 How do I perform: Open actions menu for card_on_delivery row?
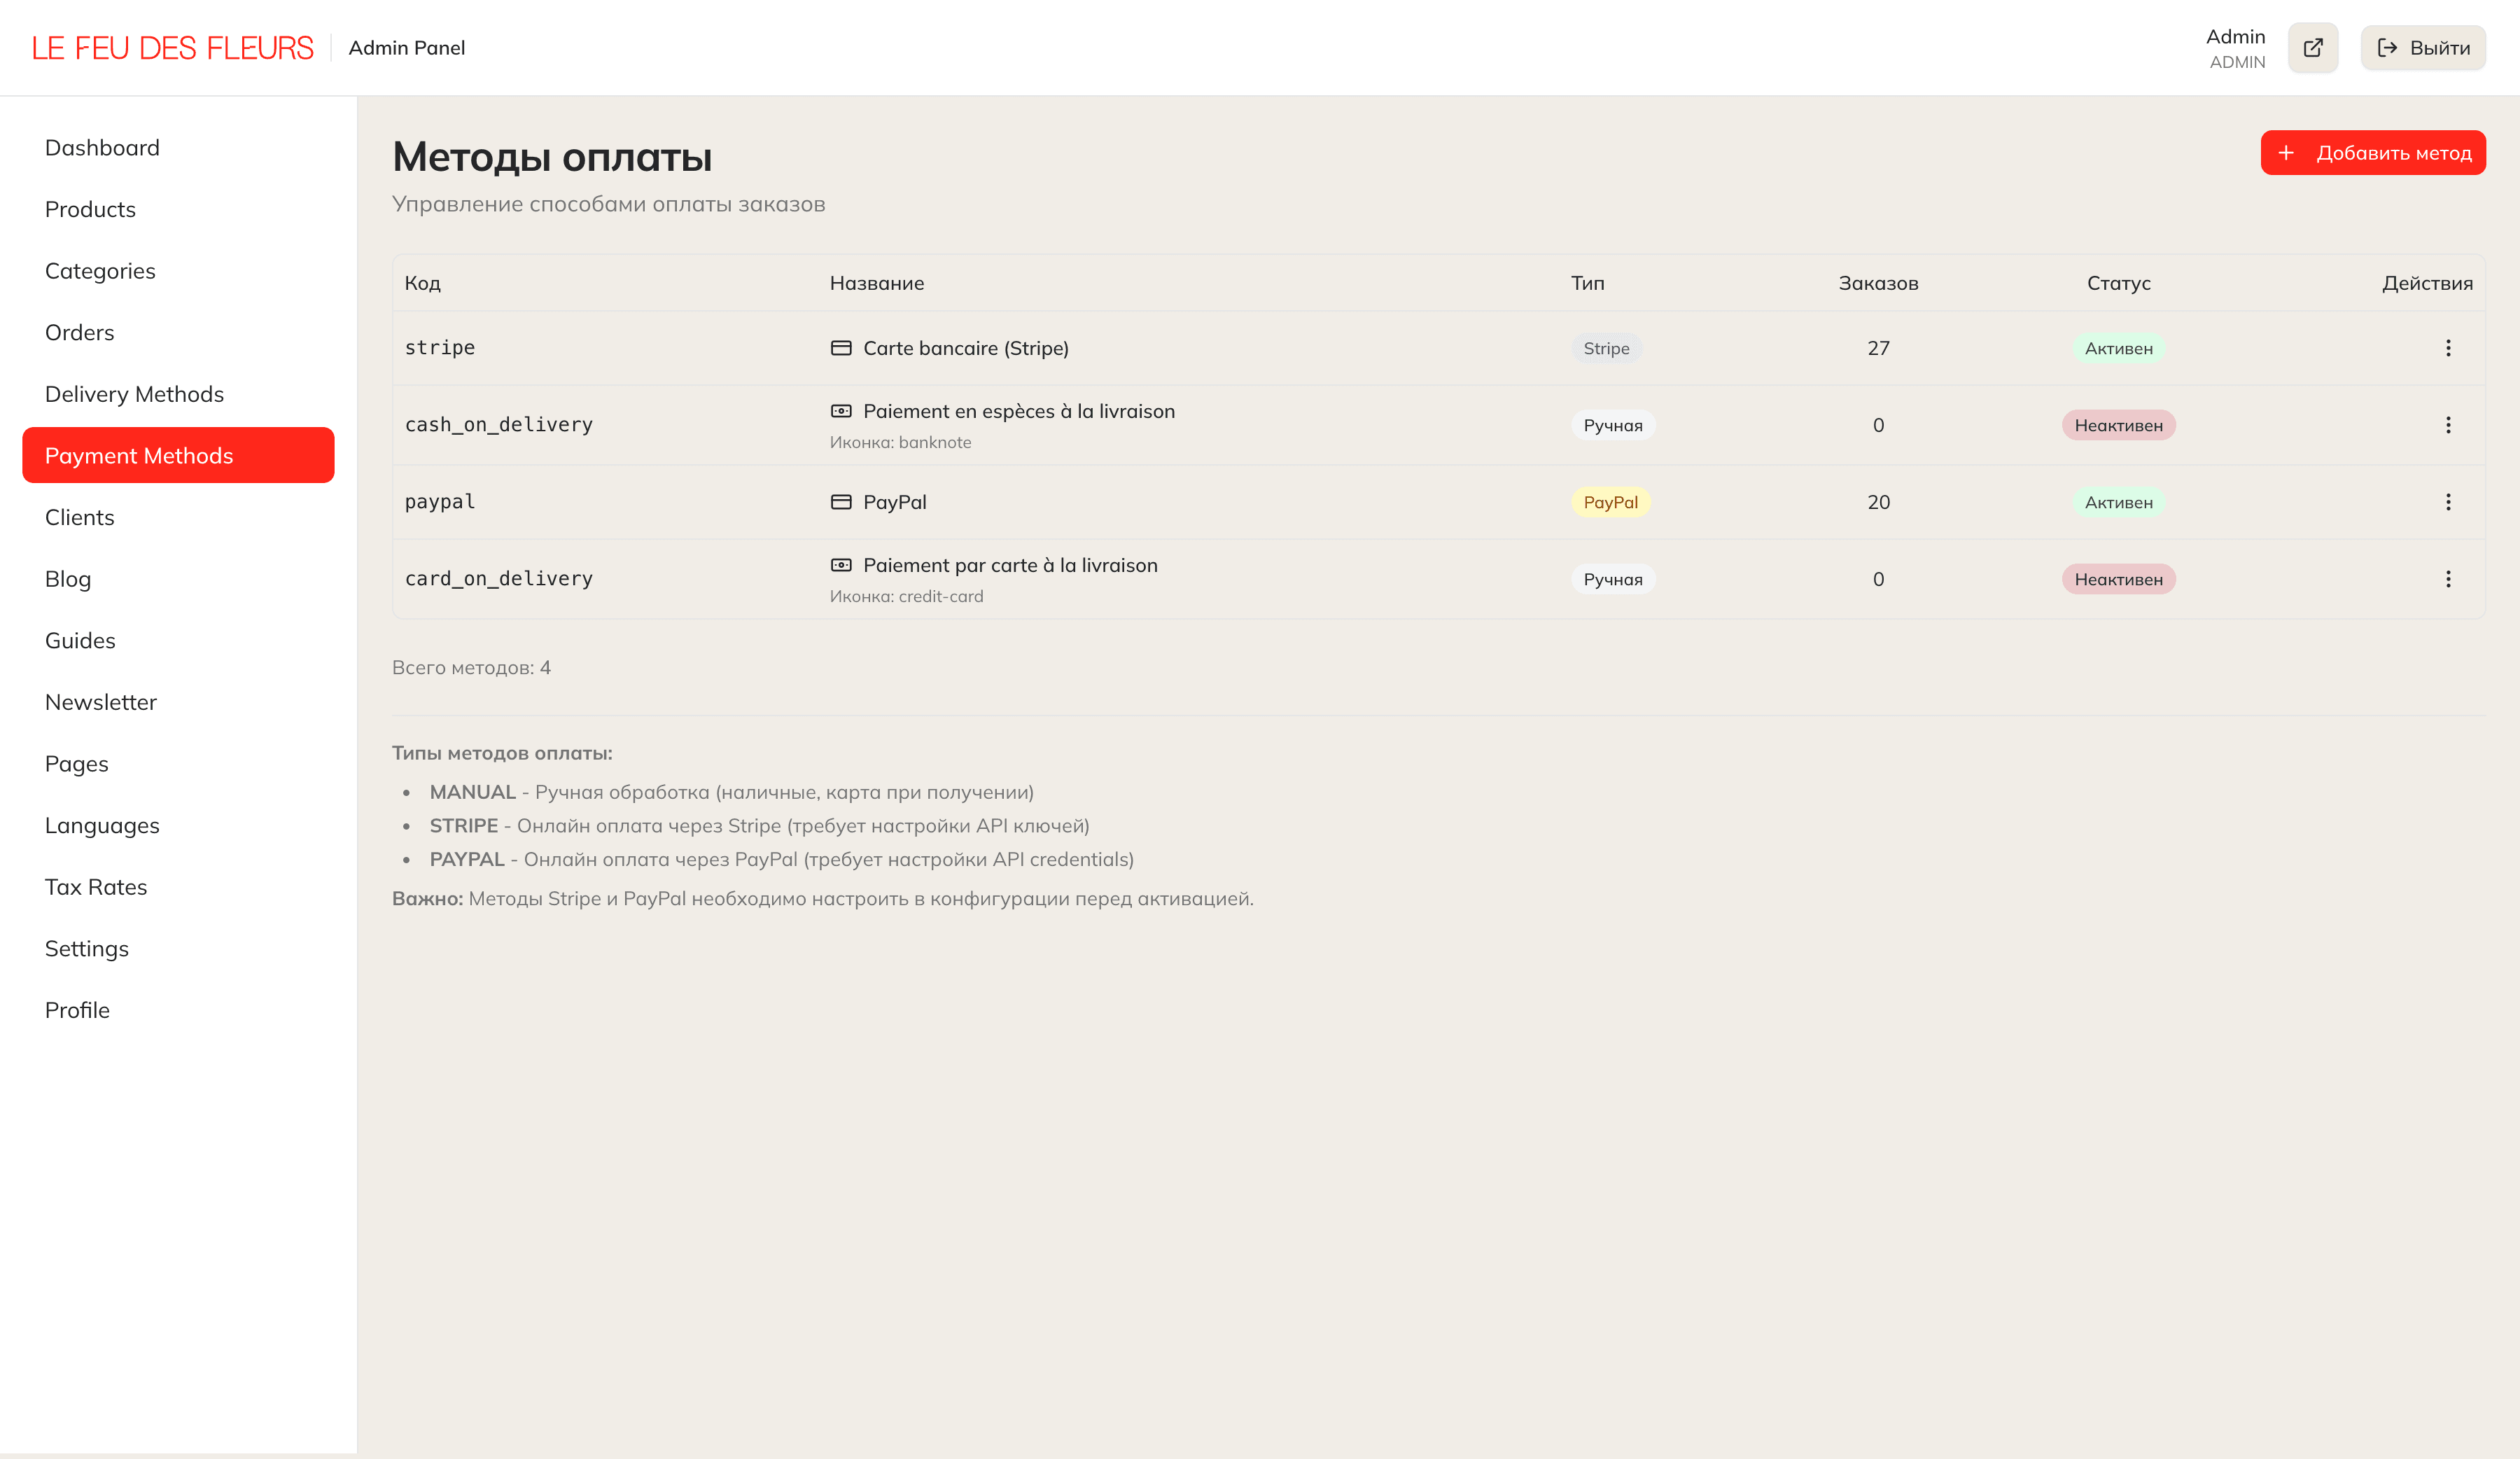(x=2447, y=579)
